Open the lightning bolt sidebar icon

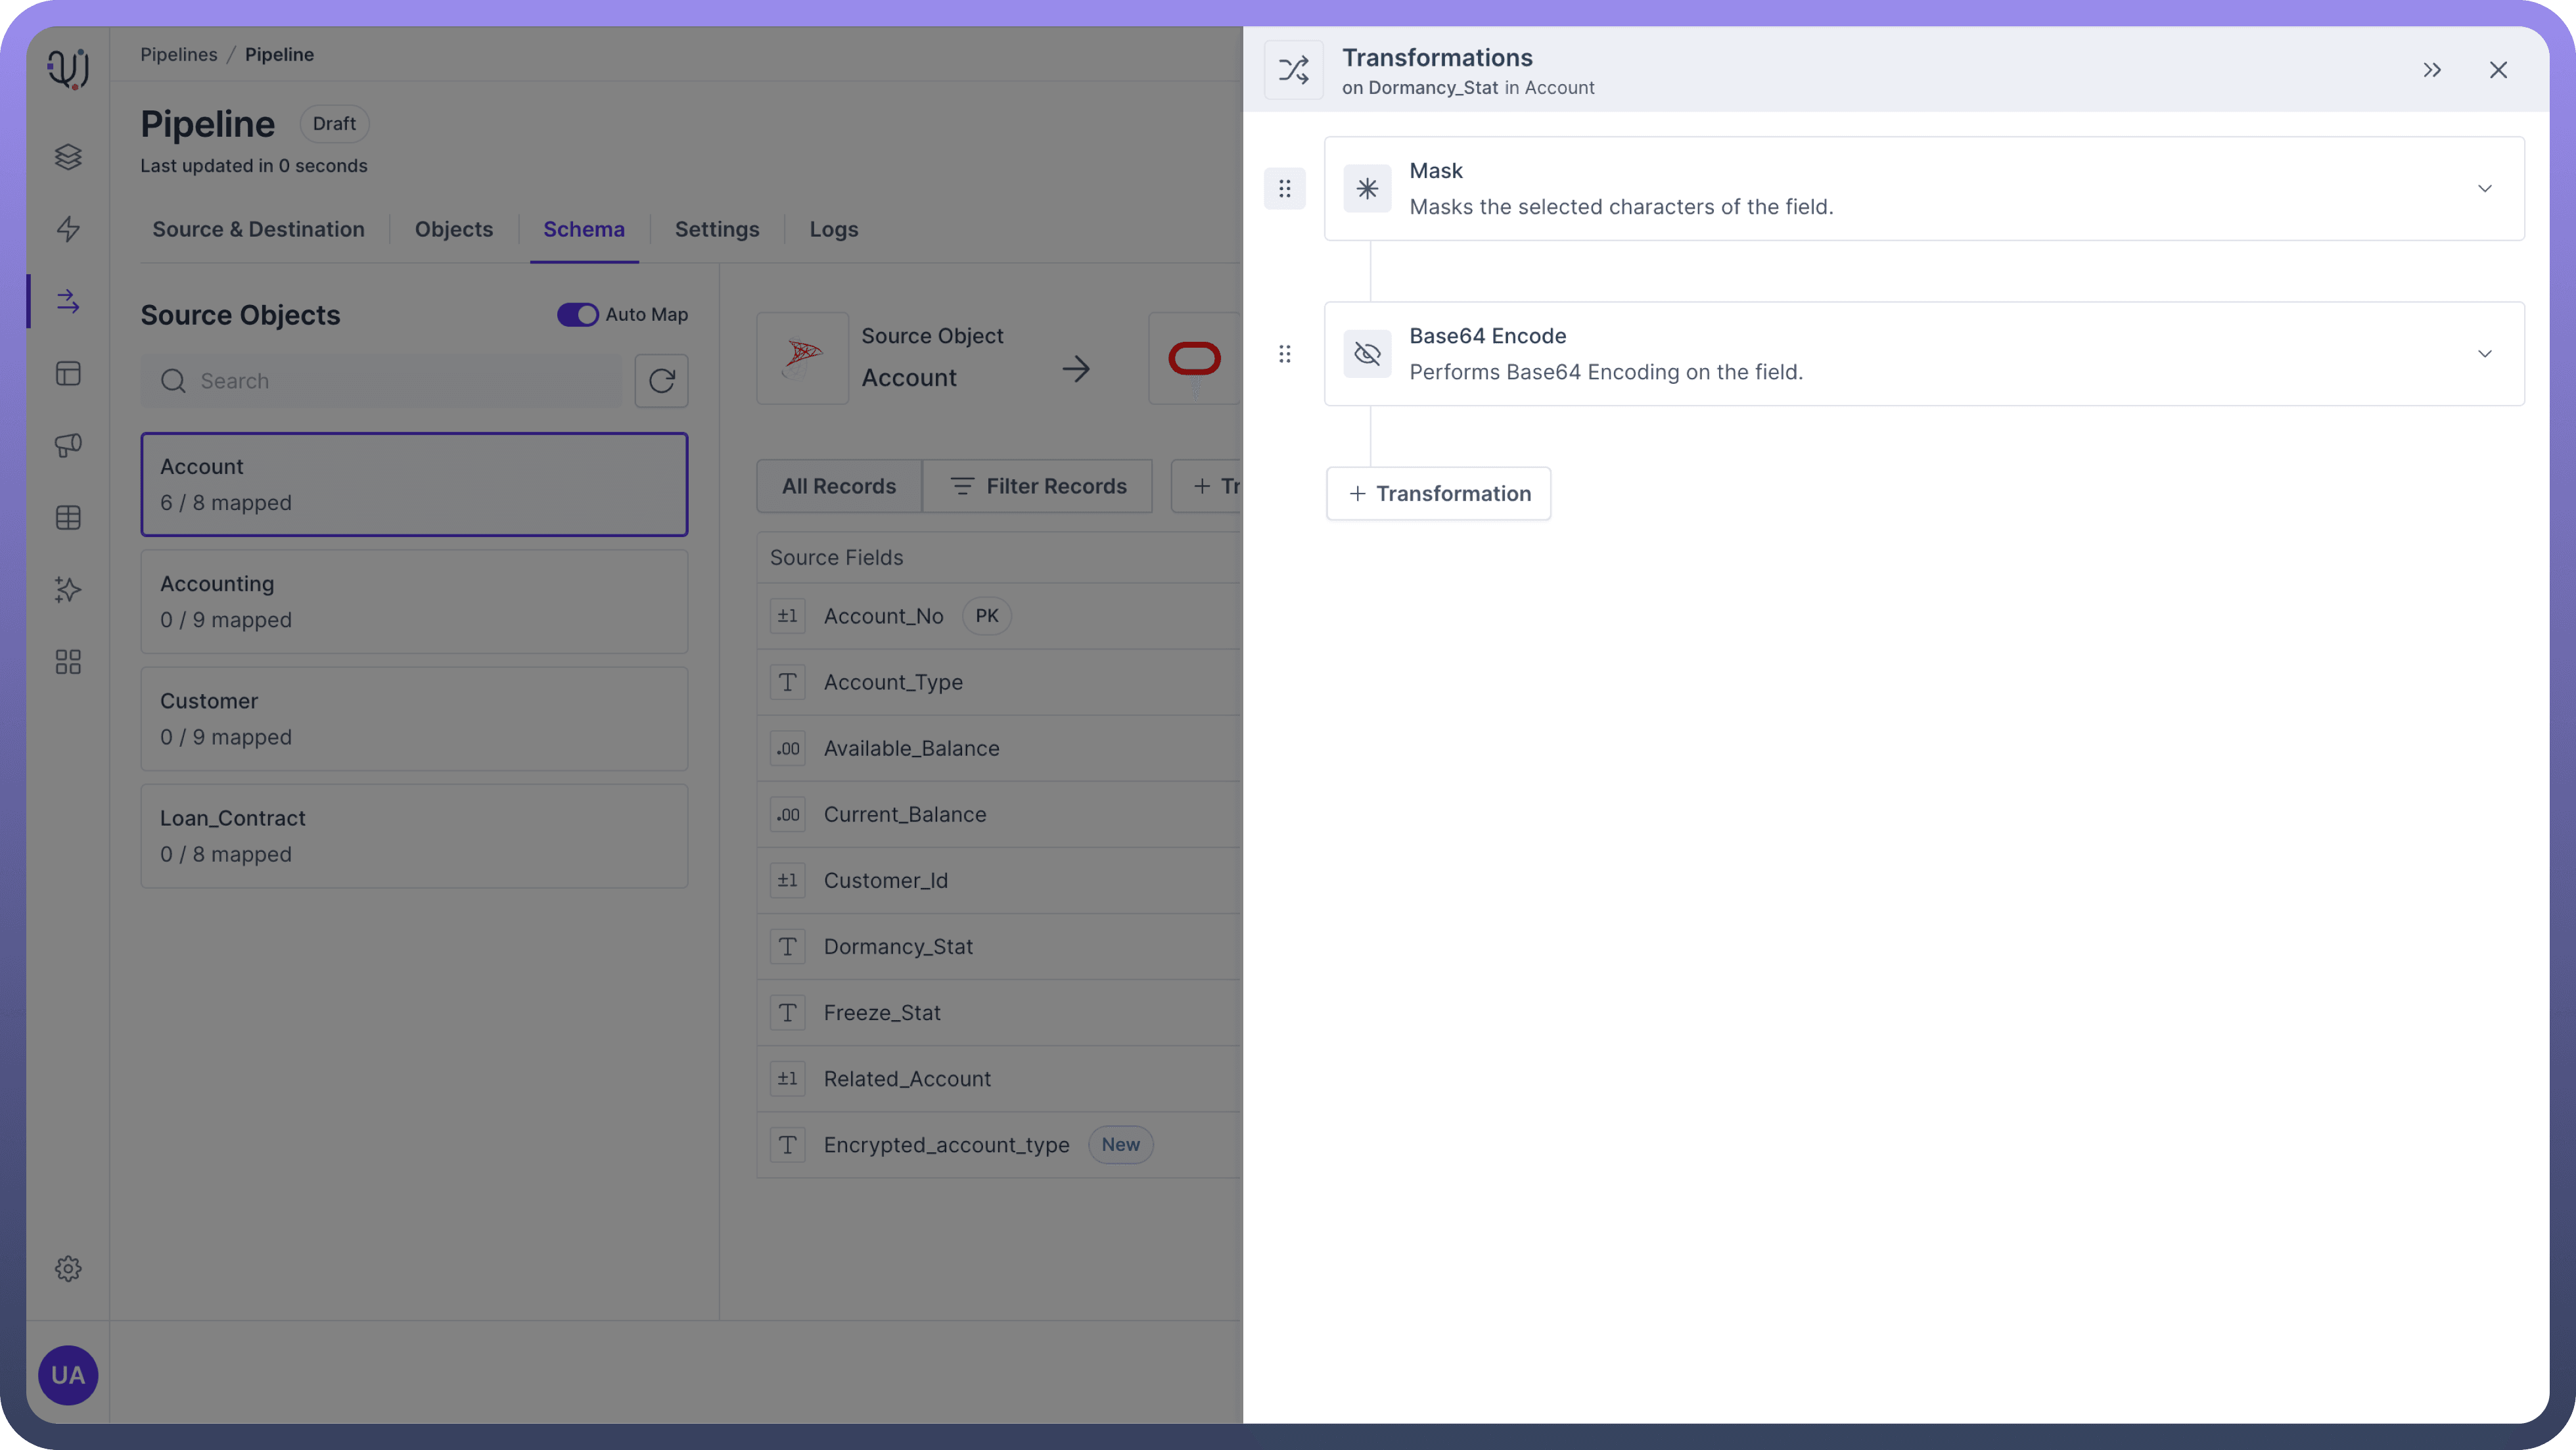coord(68,229)
